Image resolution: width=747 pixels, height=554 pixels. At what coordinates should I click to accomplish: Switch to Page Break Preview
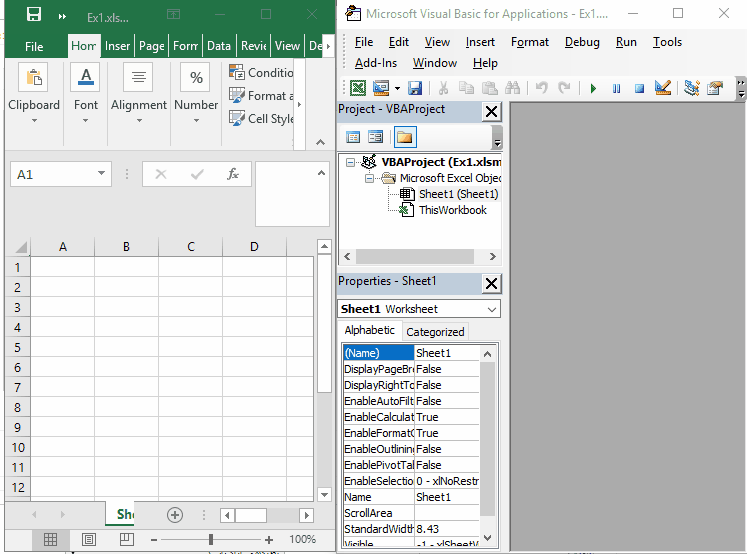coord(126,539)
